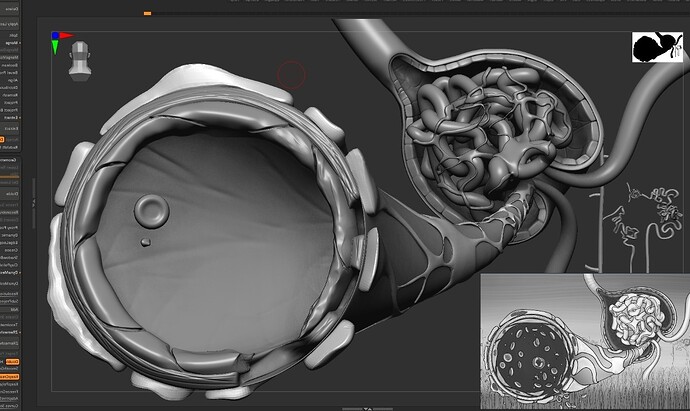Collapse the Merge section header

click(x=12, y=43)
